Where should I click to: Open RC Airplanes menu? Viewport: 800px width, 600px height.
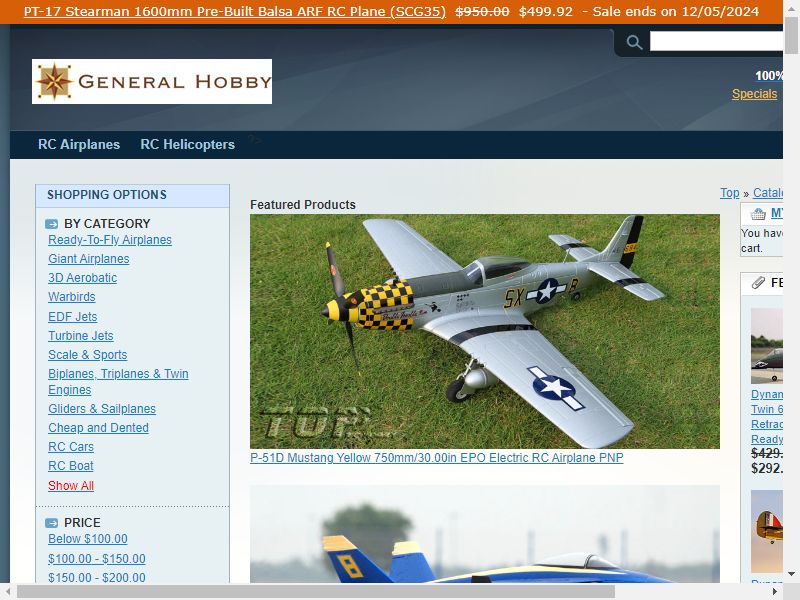pos(79,144)
